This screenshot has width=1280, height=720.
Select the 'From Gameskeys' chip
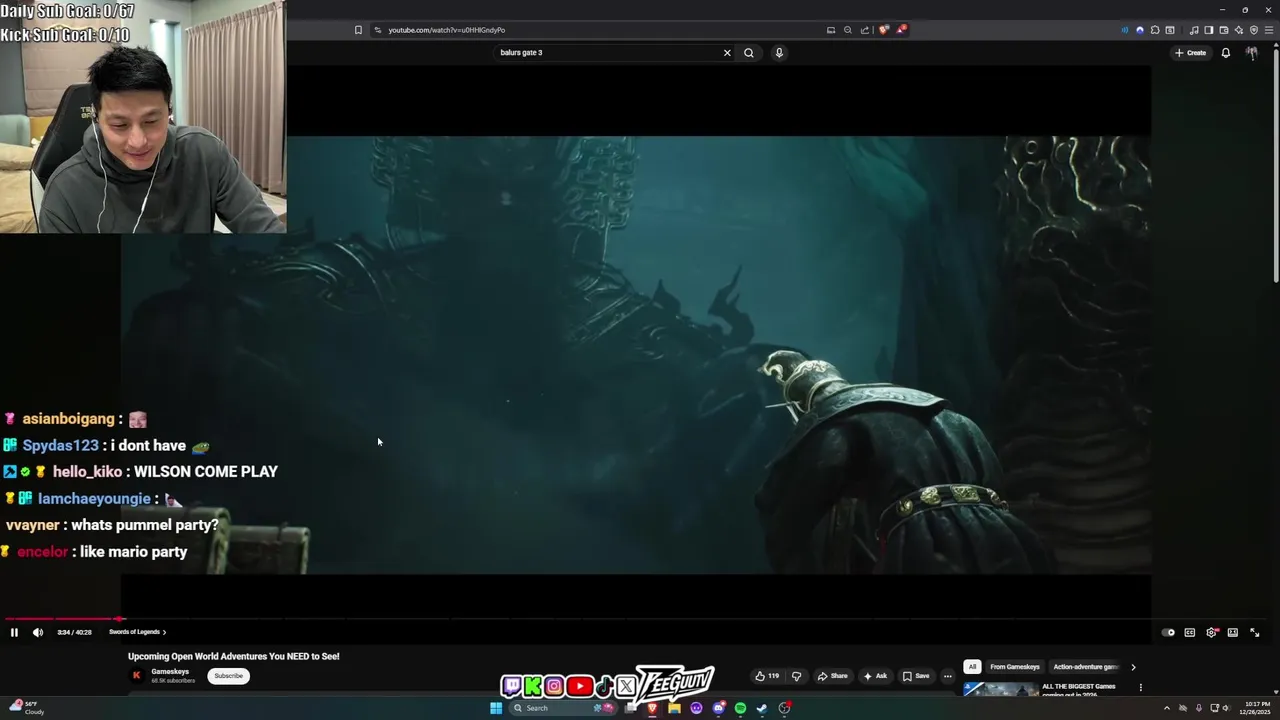pos(1015,667)
